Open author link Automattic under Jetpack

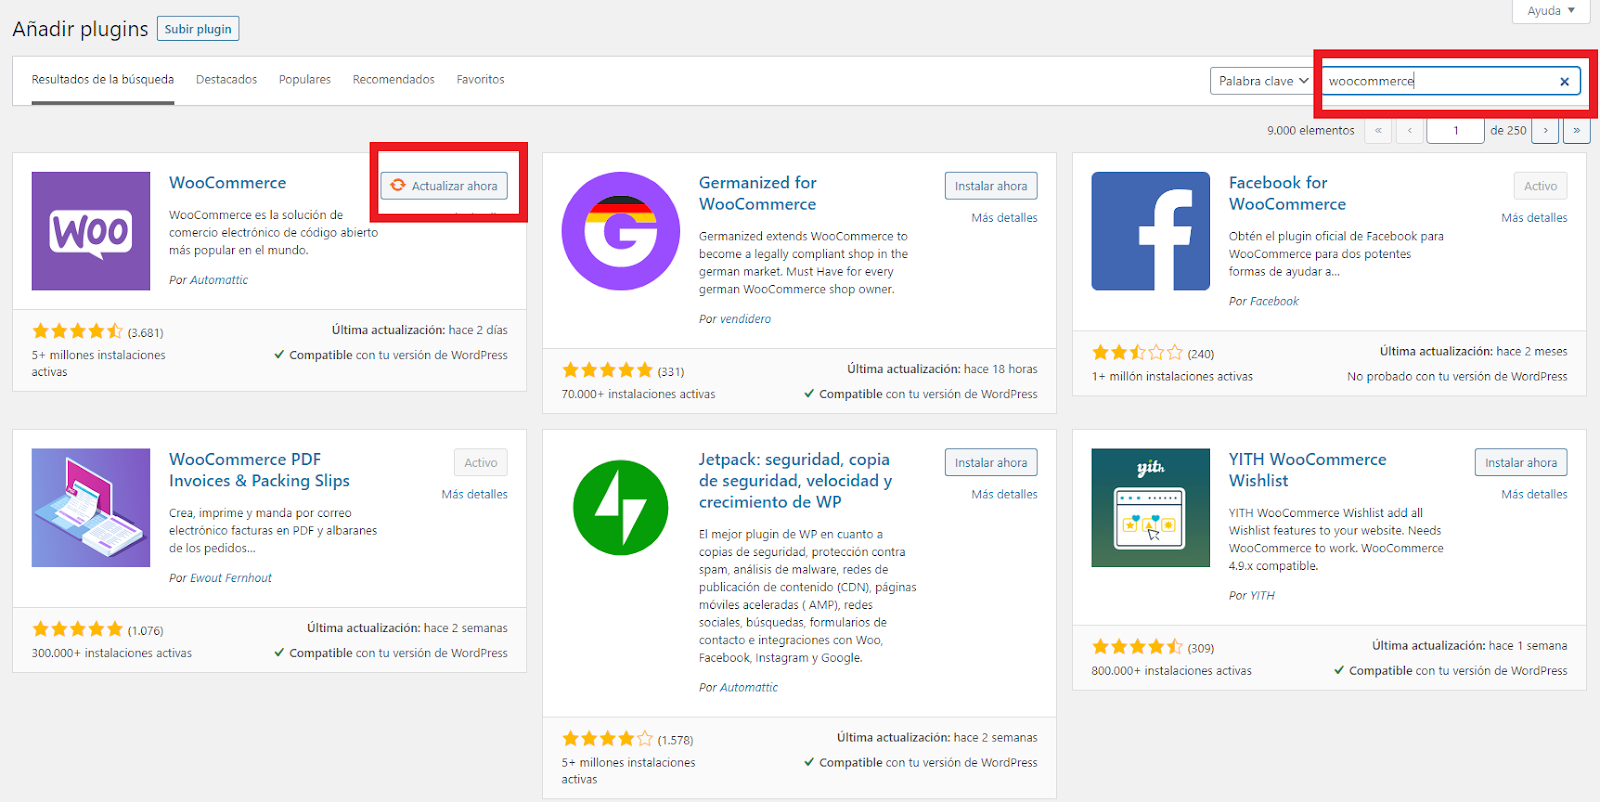pyautogui.click(x=749, y=688)
